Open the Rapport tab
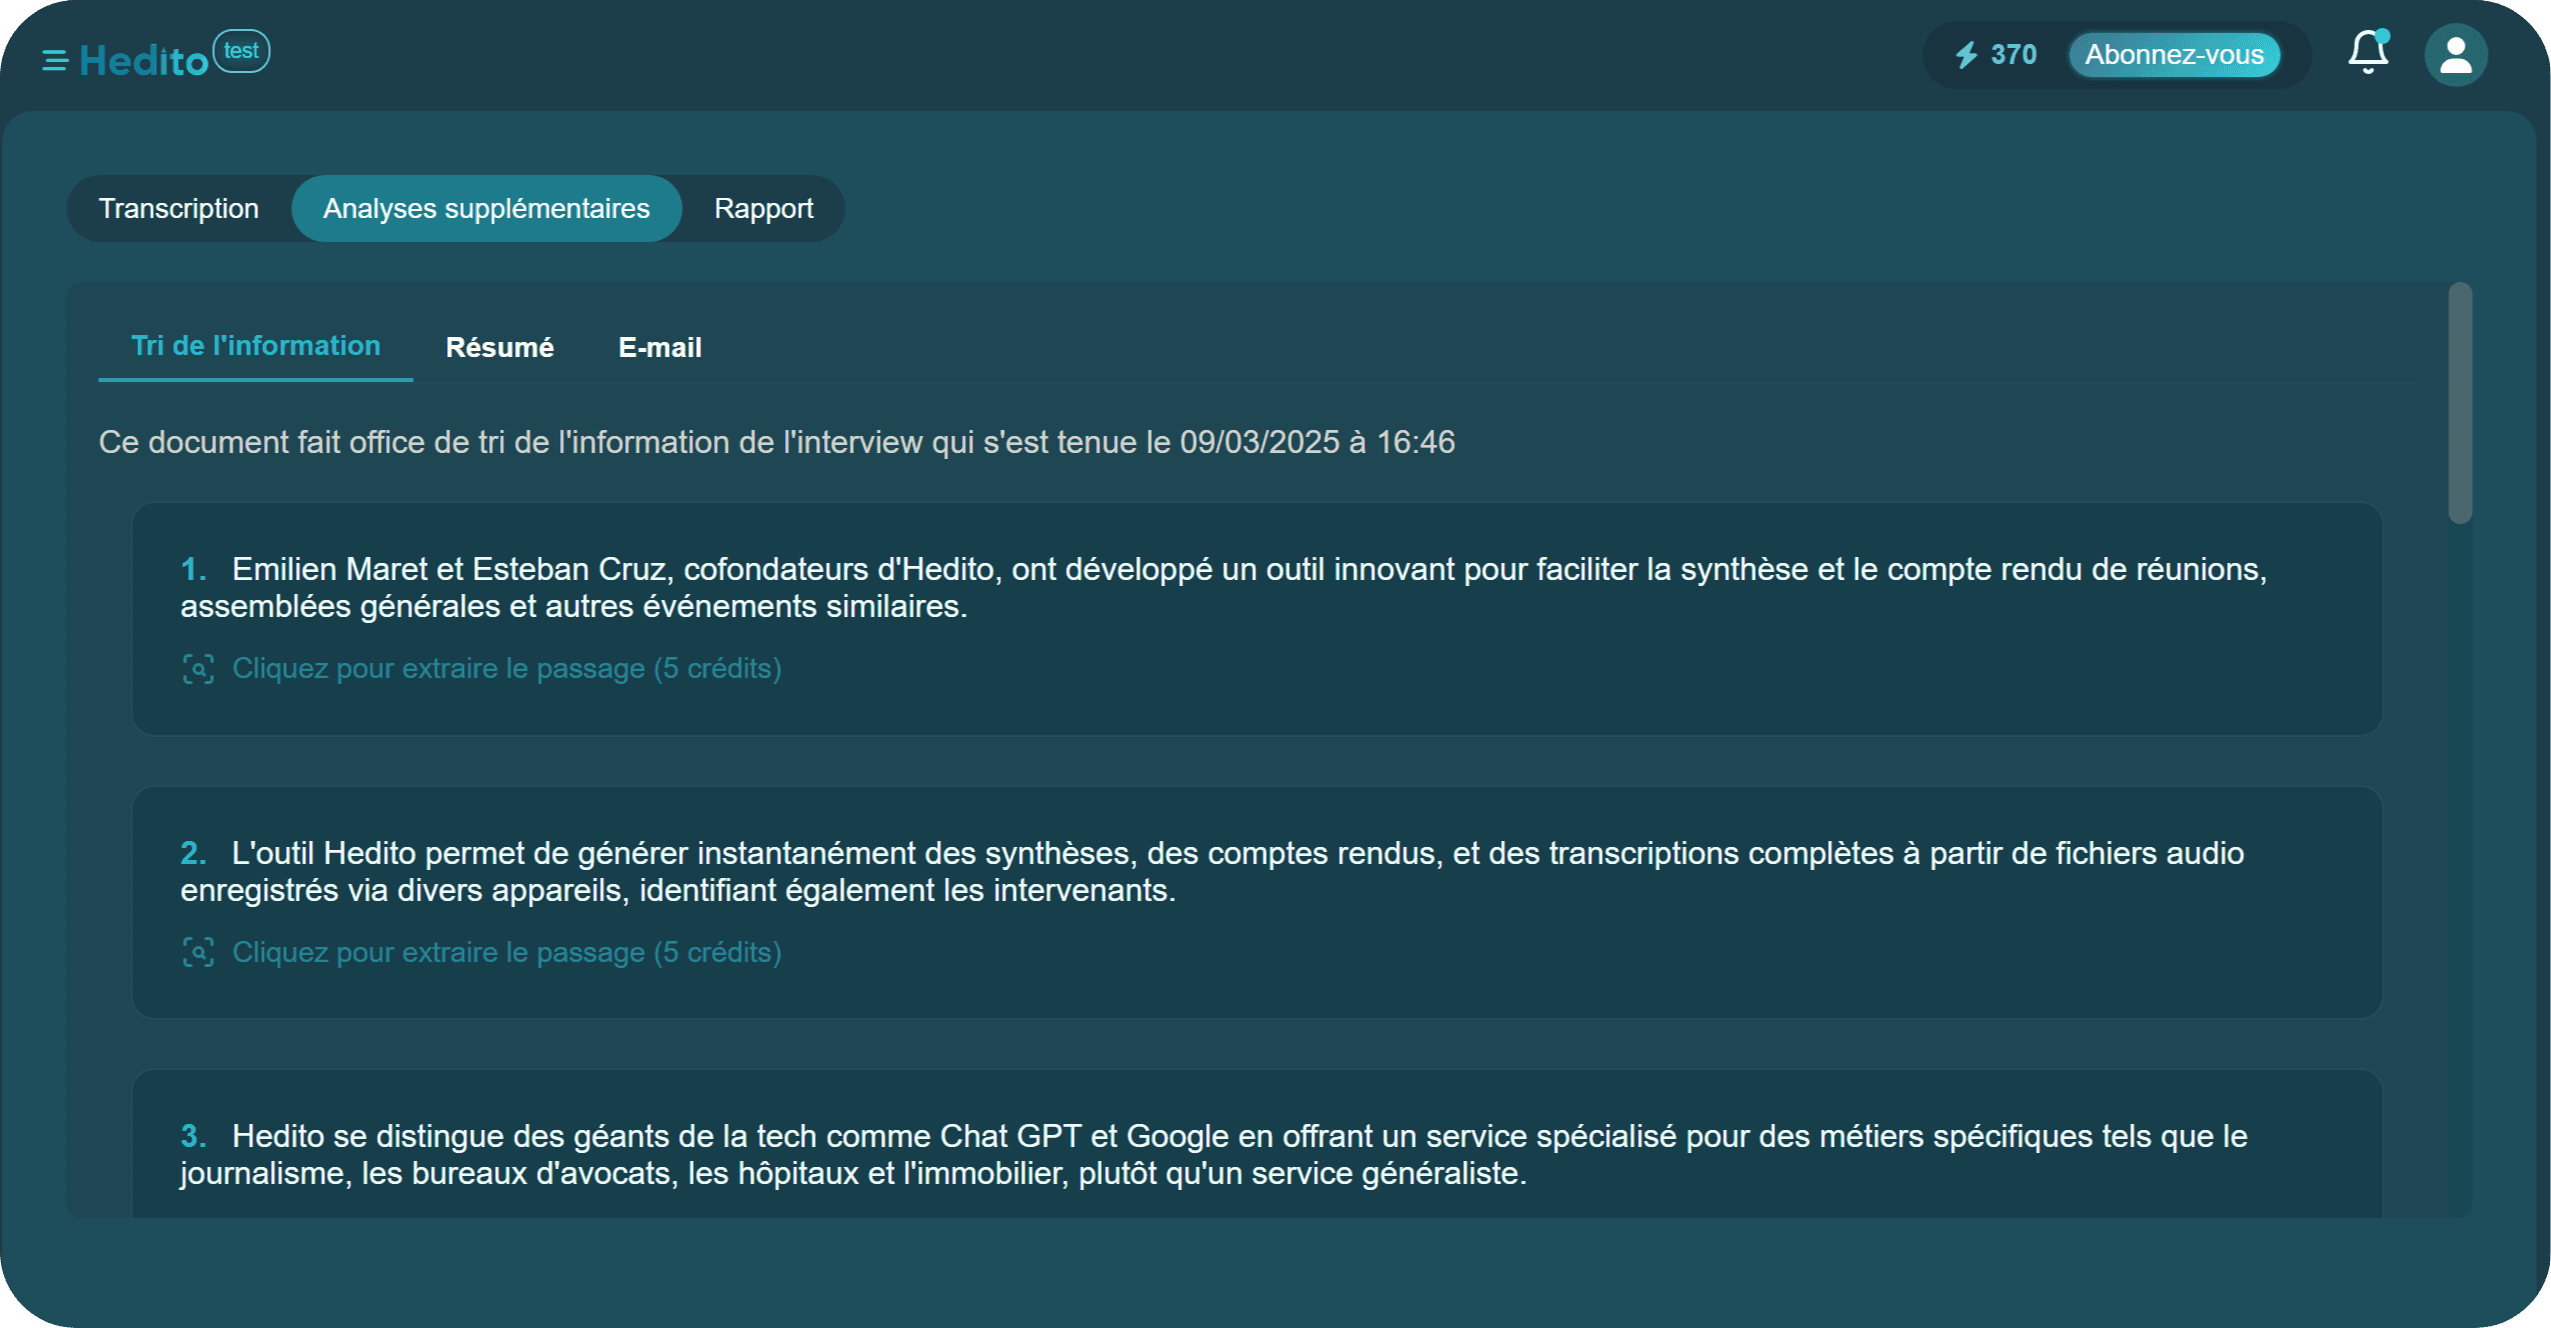Image resolution: width=2551 pixels, height=1328 pixels. (763, 208)
